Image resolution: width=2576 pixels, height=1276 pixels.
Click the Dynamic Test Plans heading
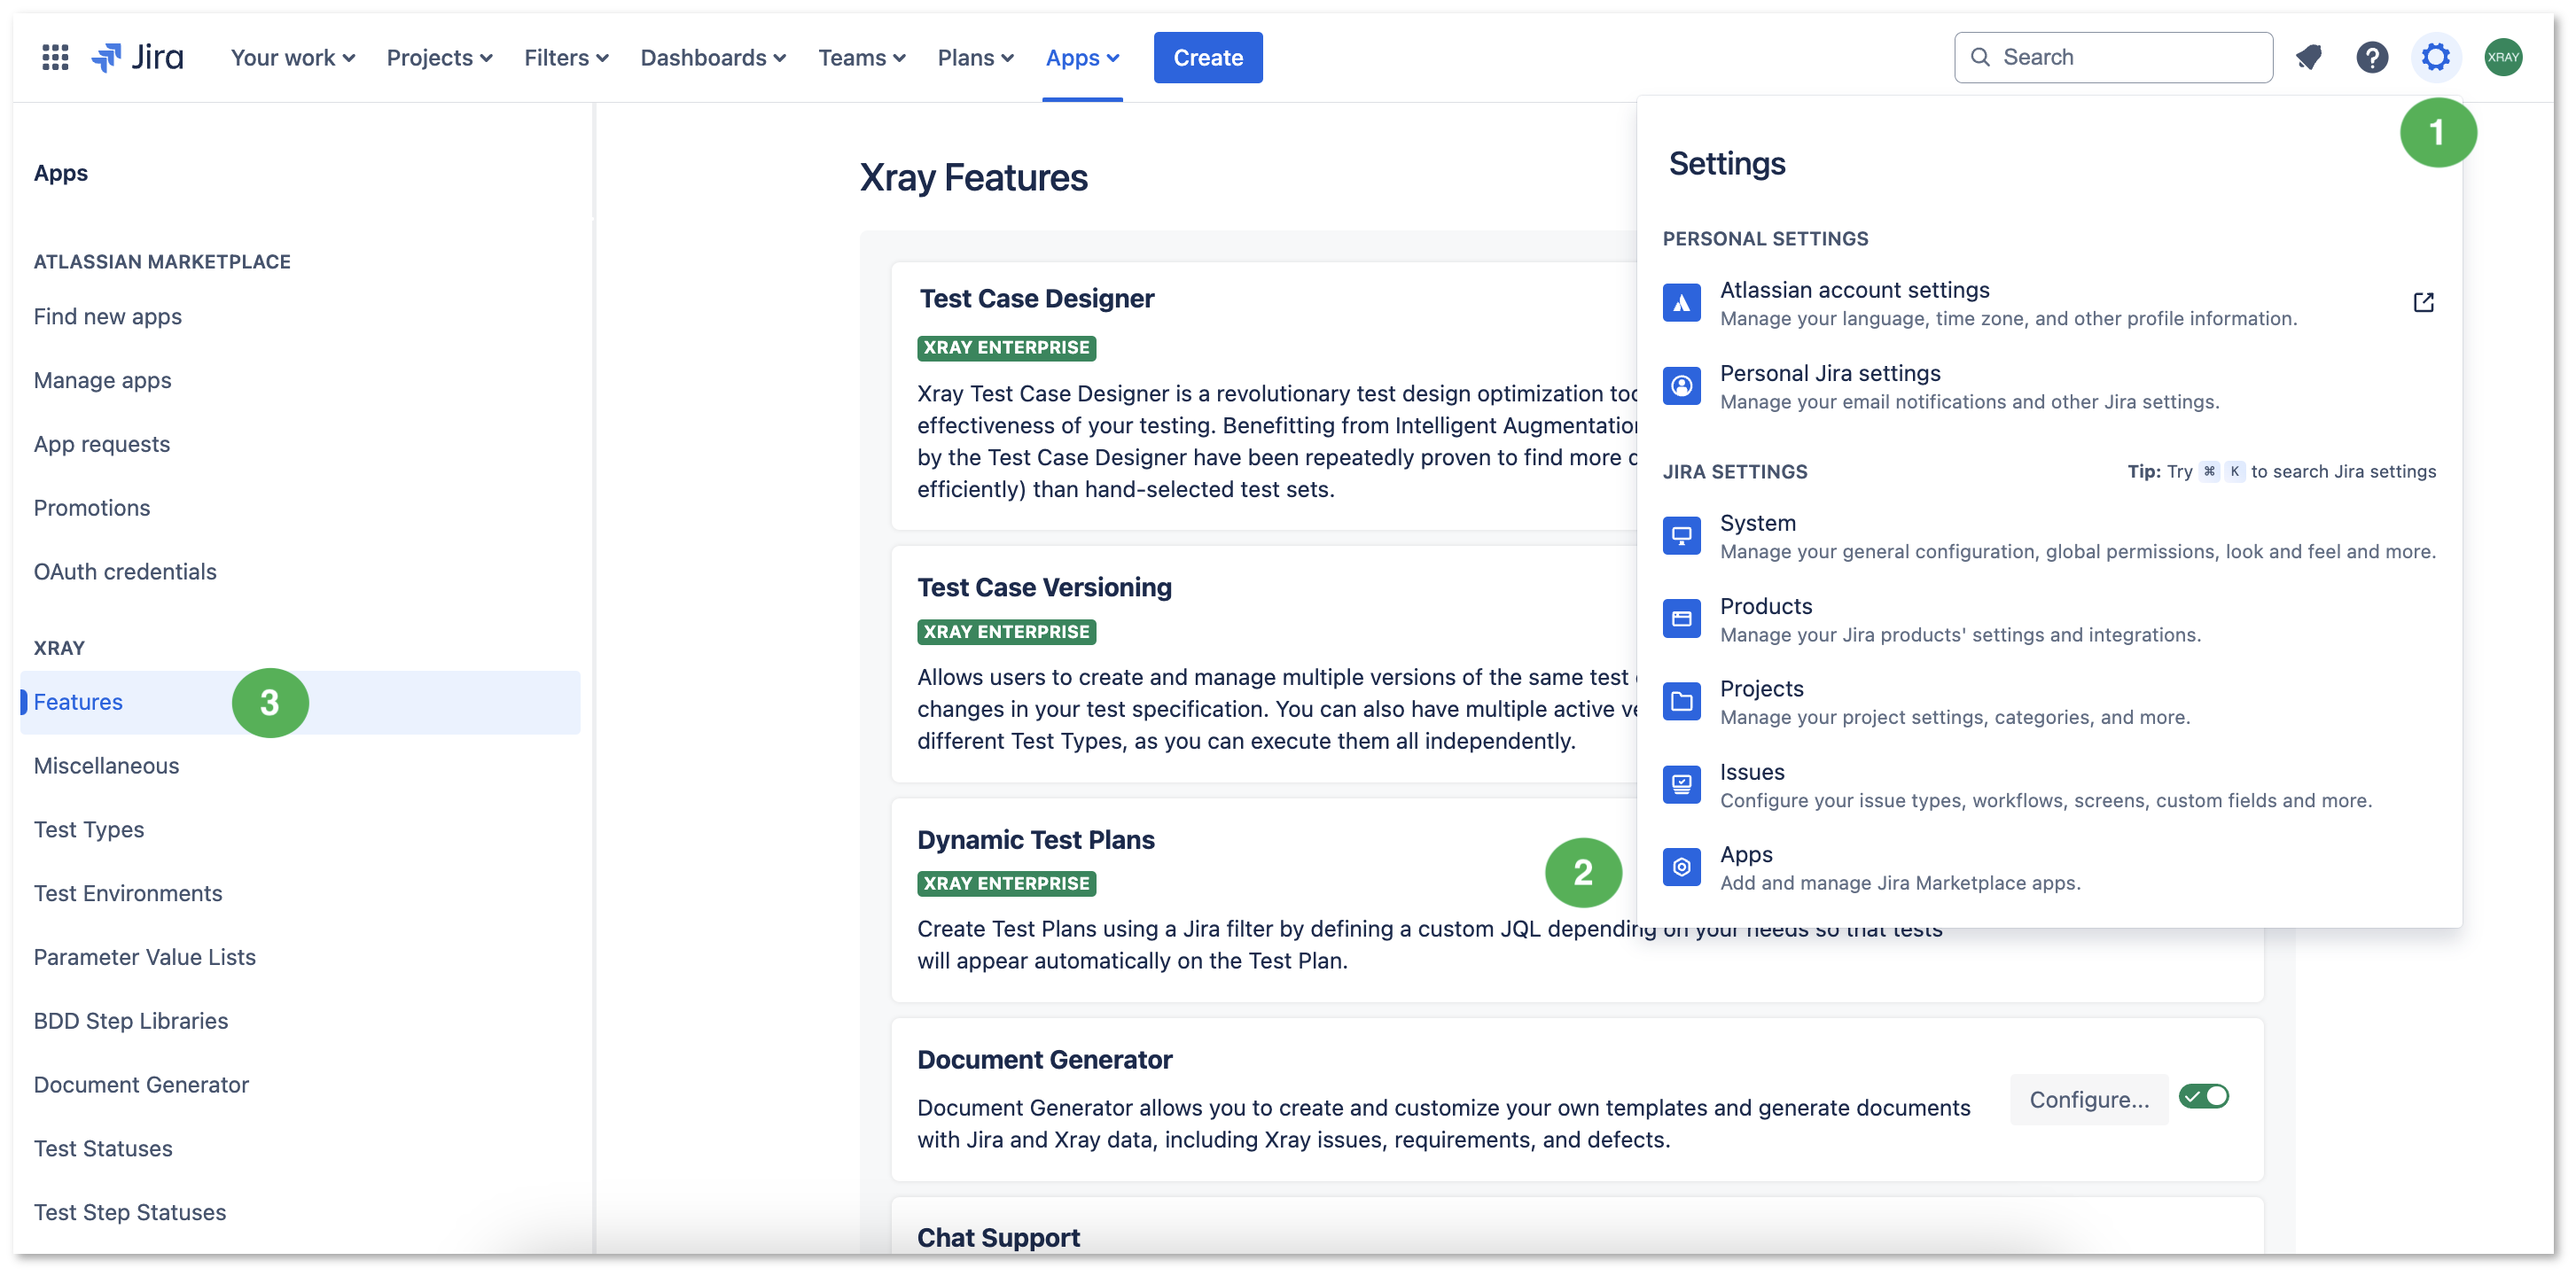pyautogui.click(x=1035, y=840)
